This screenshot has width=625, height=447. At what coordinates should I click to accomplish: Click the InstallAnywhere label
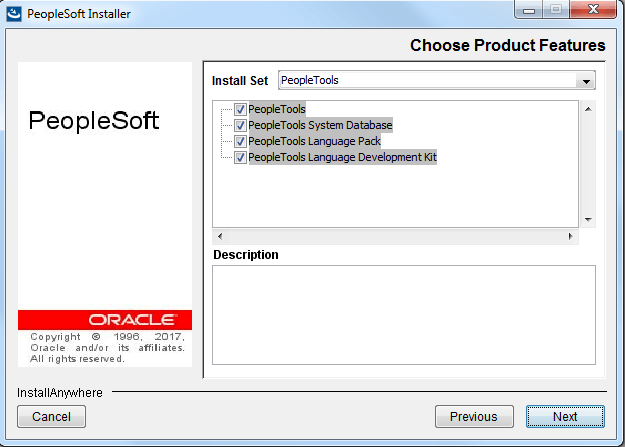60,393
